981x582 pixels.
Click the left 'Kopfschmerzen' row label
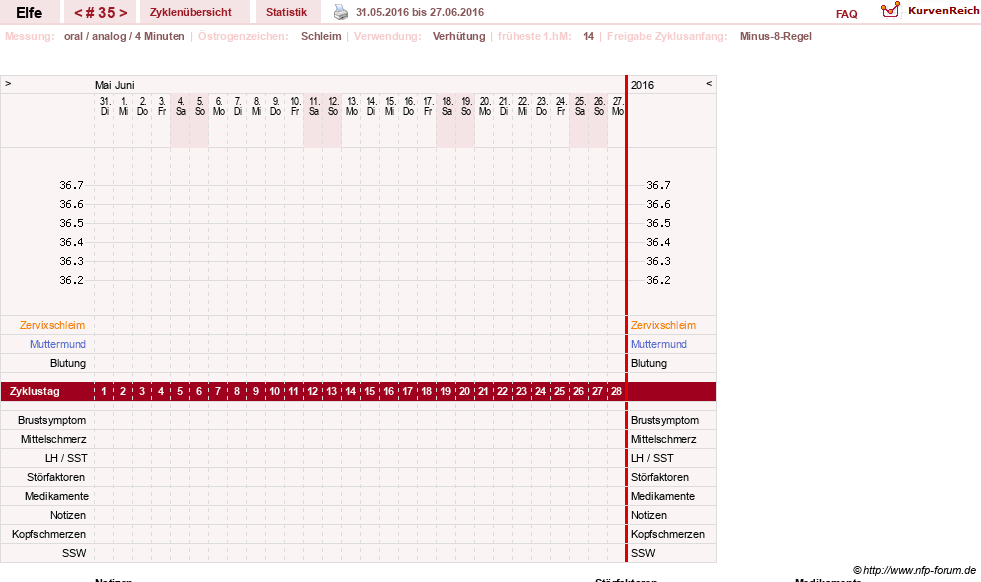click(49, 534)
